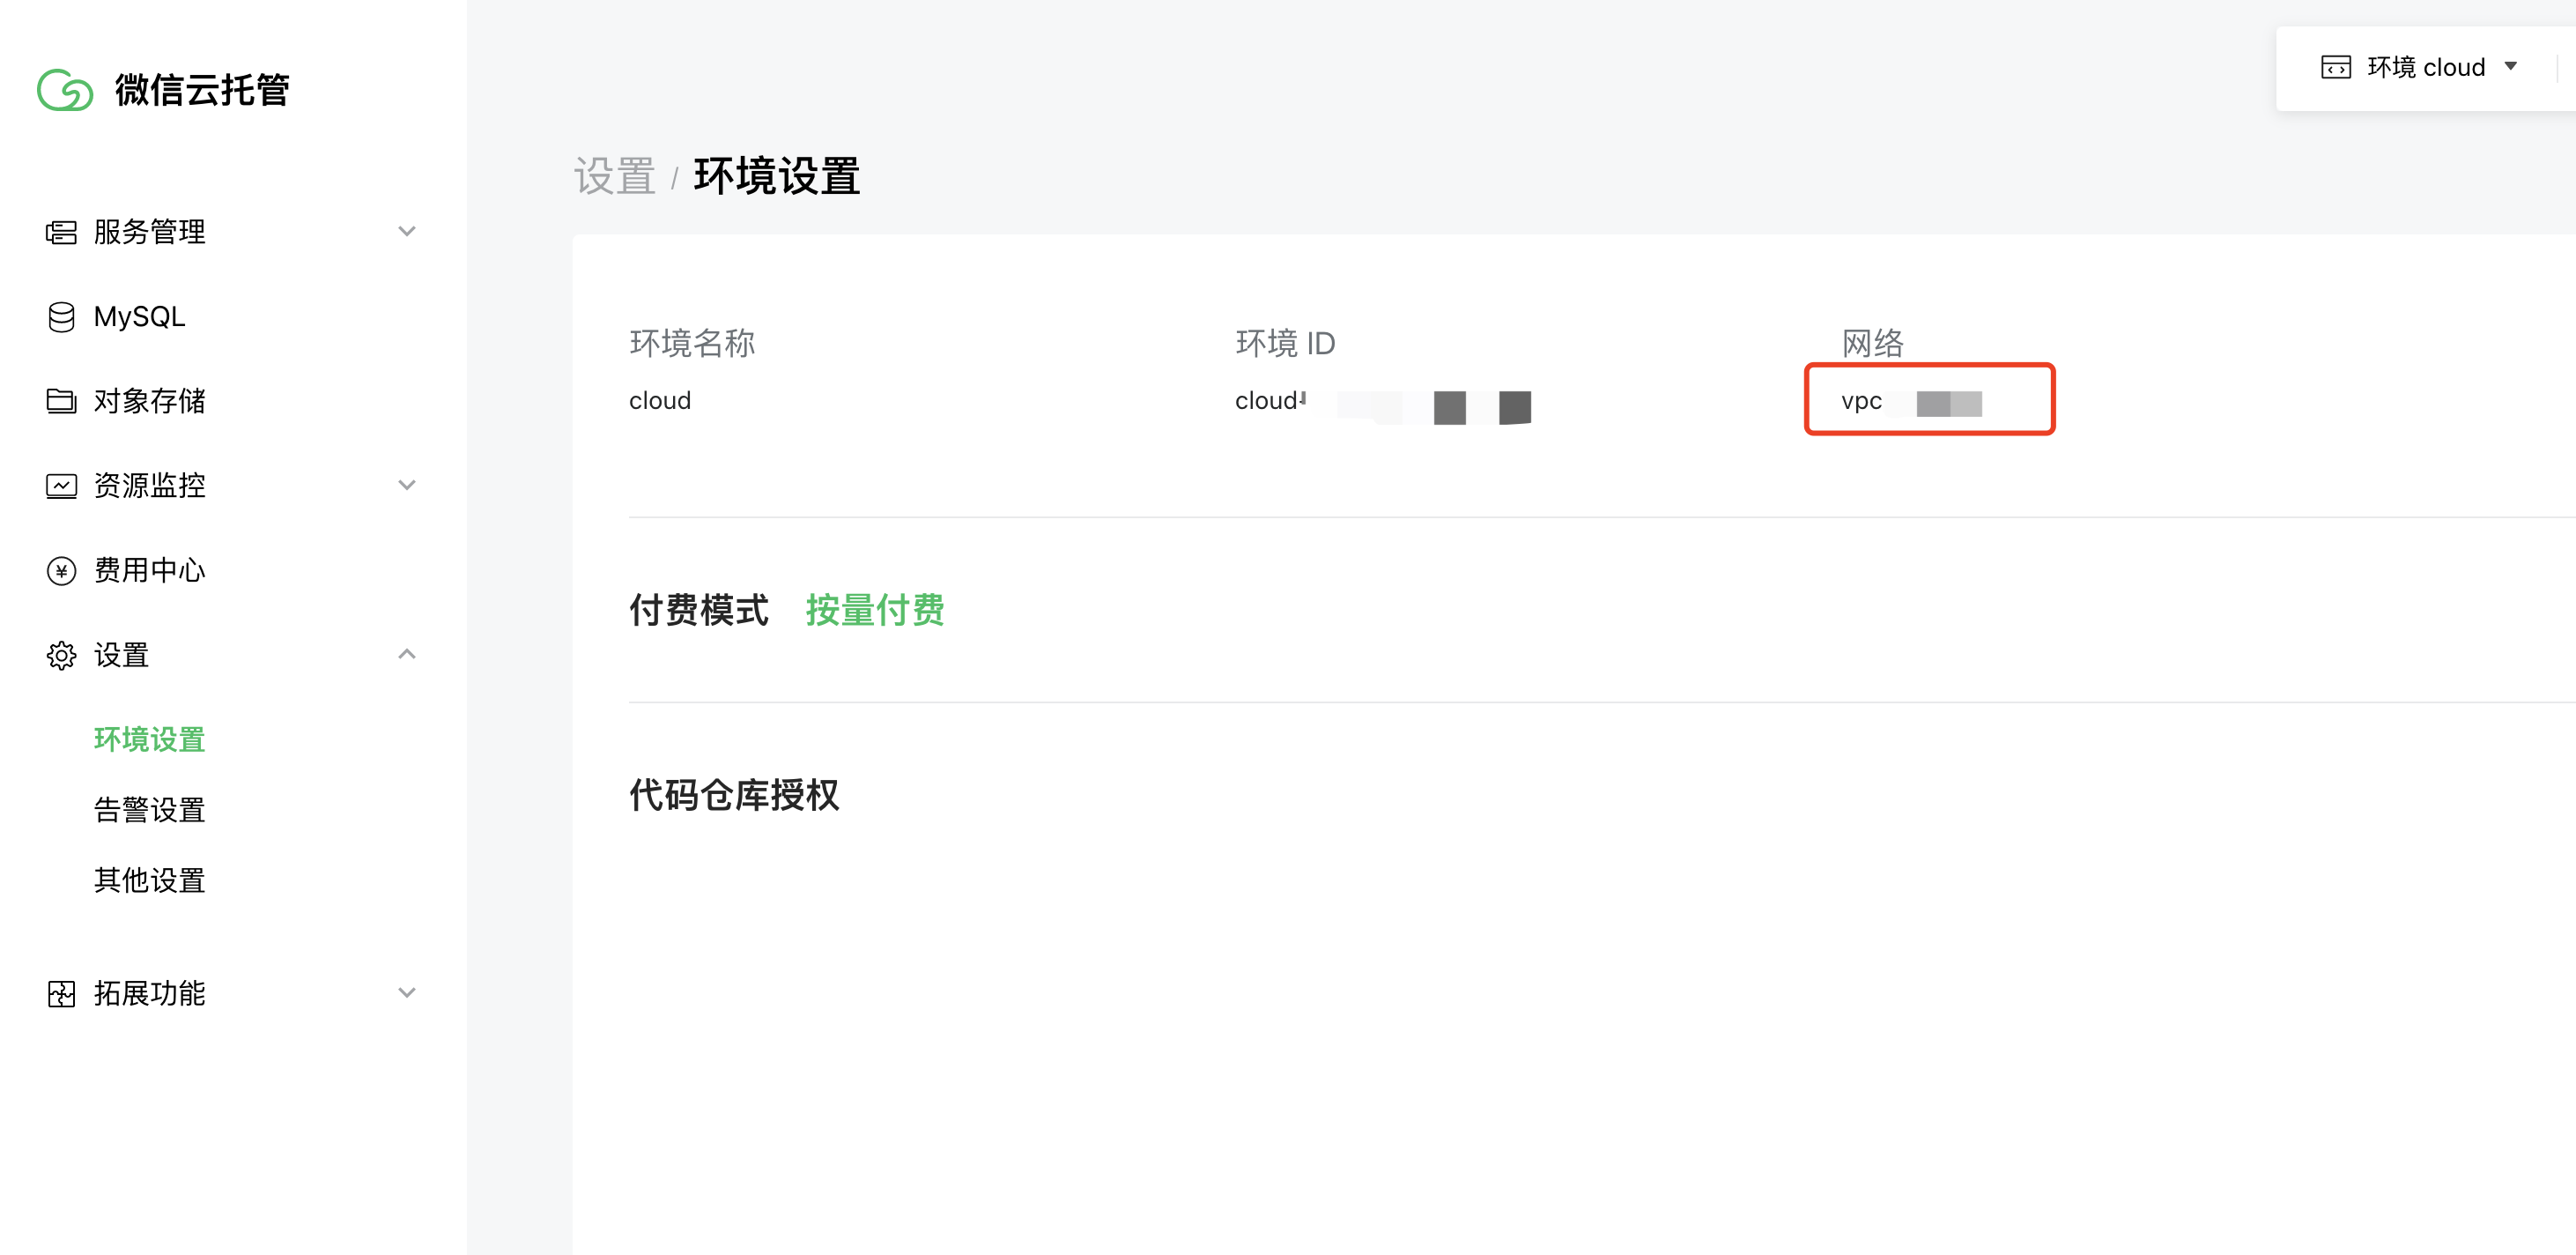Click the MySQL database icon

pos(61,317)
